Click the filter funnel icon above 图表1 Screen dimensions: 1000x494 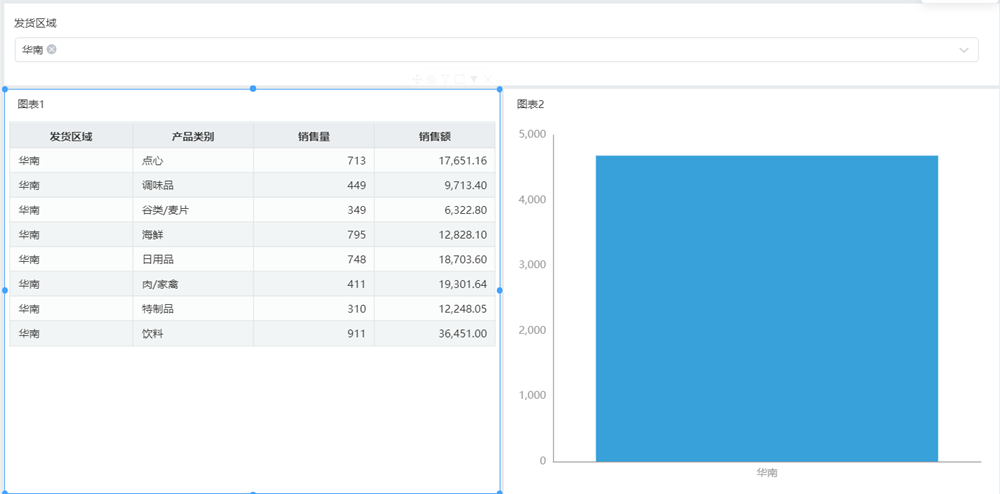pos(445,79)
